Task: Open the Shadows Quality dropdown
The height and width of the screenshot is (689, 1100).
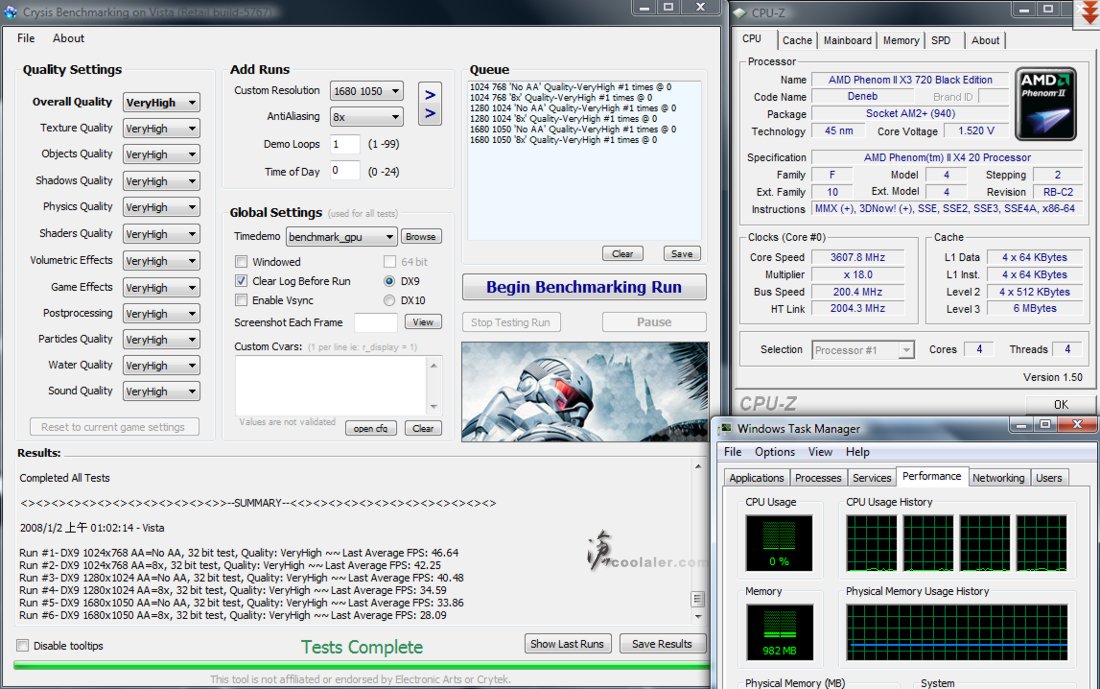Action: click(x=161, y=181)
